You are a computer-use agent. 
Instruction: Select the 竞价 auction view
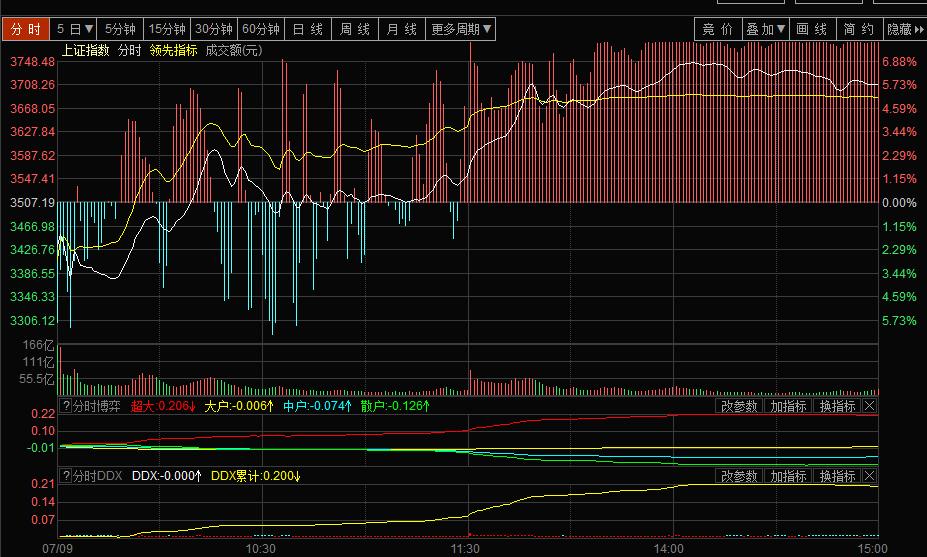coord(717,29)
